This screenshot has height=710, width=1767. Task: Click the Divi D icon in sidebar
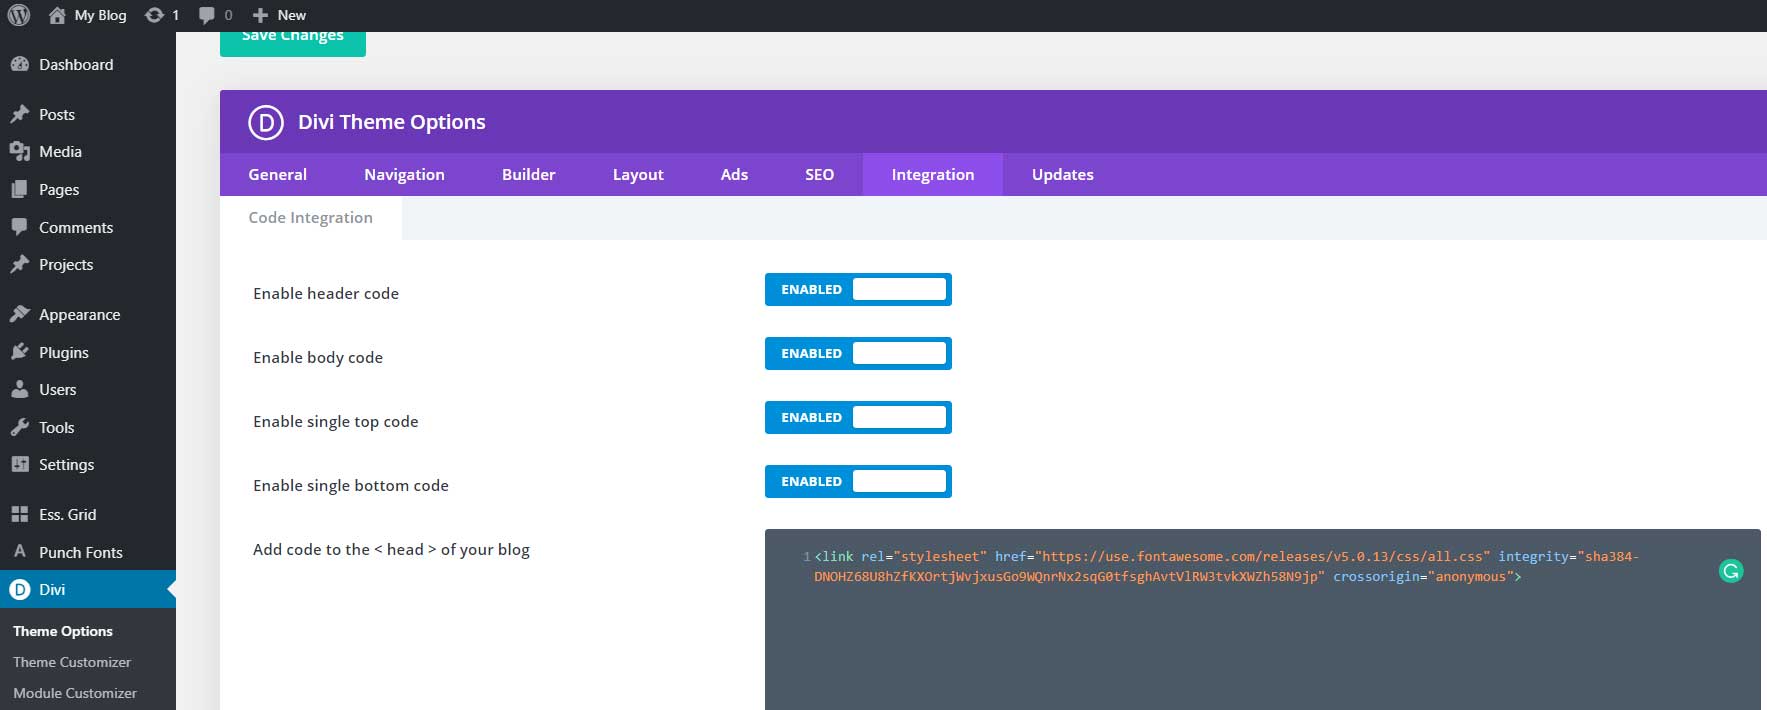20,589
